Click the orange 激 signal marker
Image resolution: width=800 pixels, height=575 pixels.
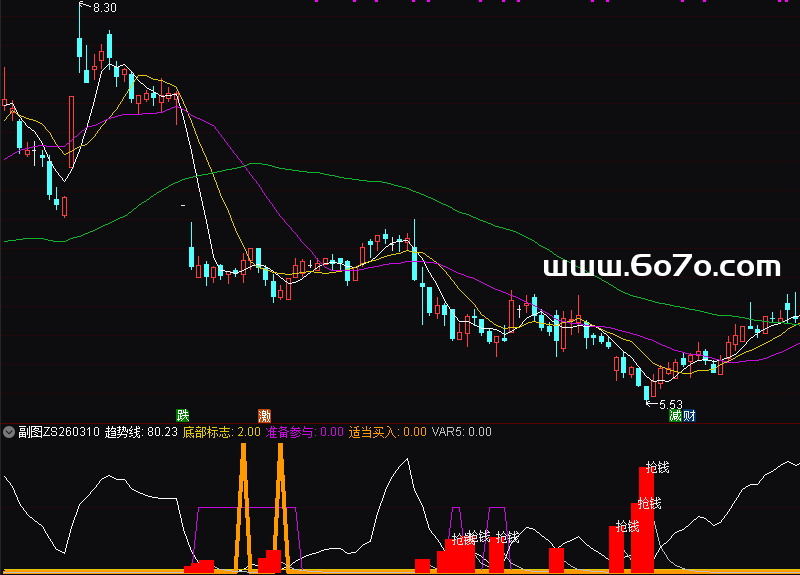click(x=265, y=415)
